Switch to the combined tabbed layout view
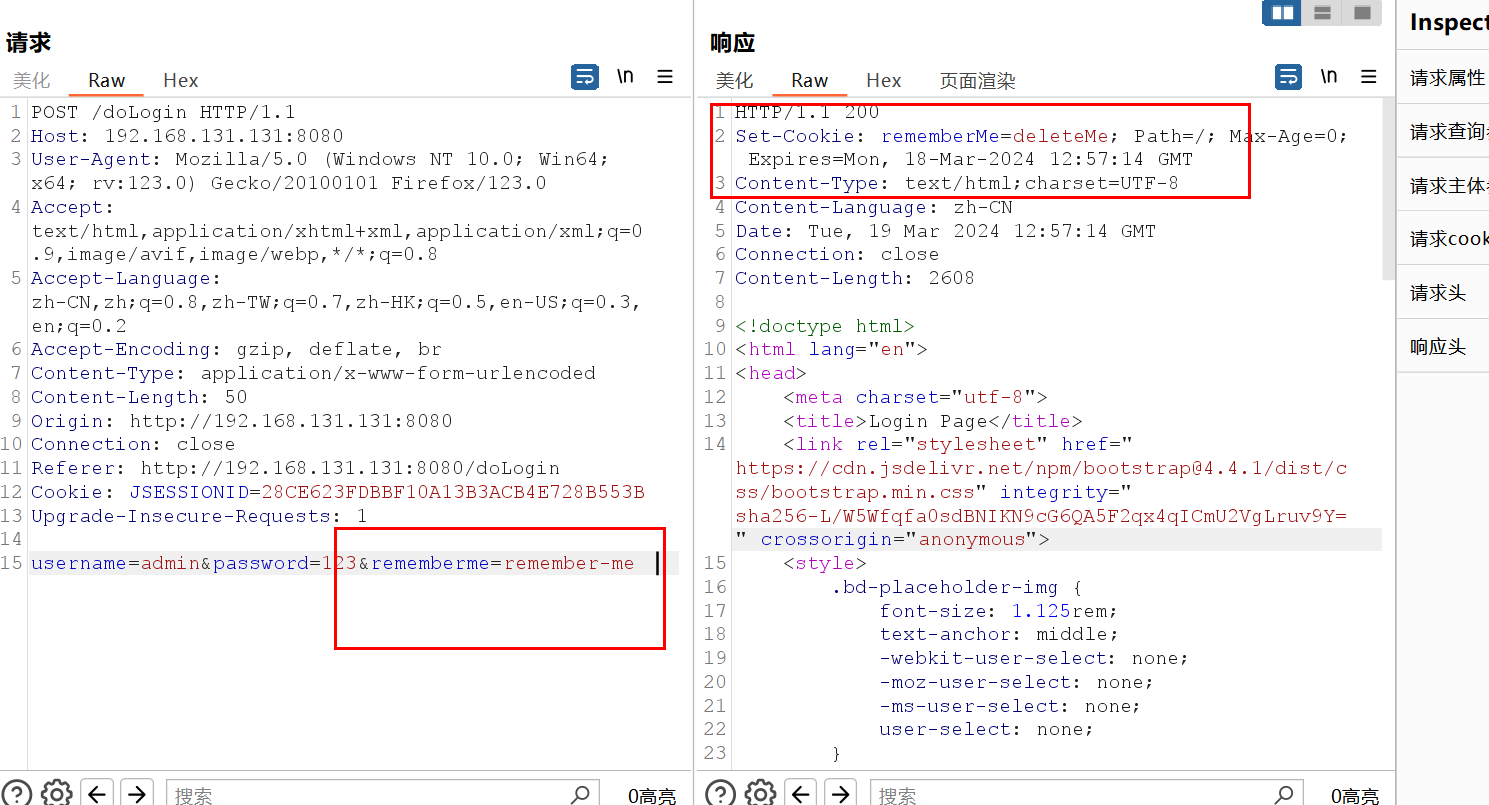 pyautogui.click(x=1362, y=13)
